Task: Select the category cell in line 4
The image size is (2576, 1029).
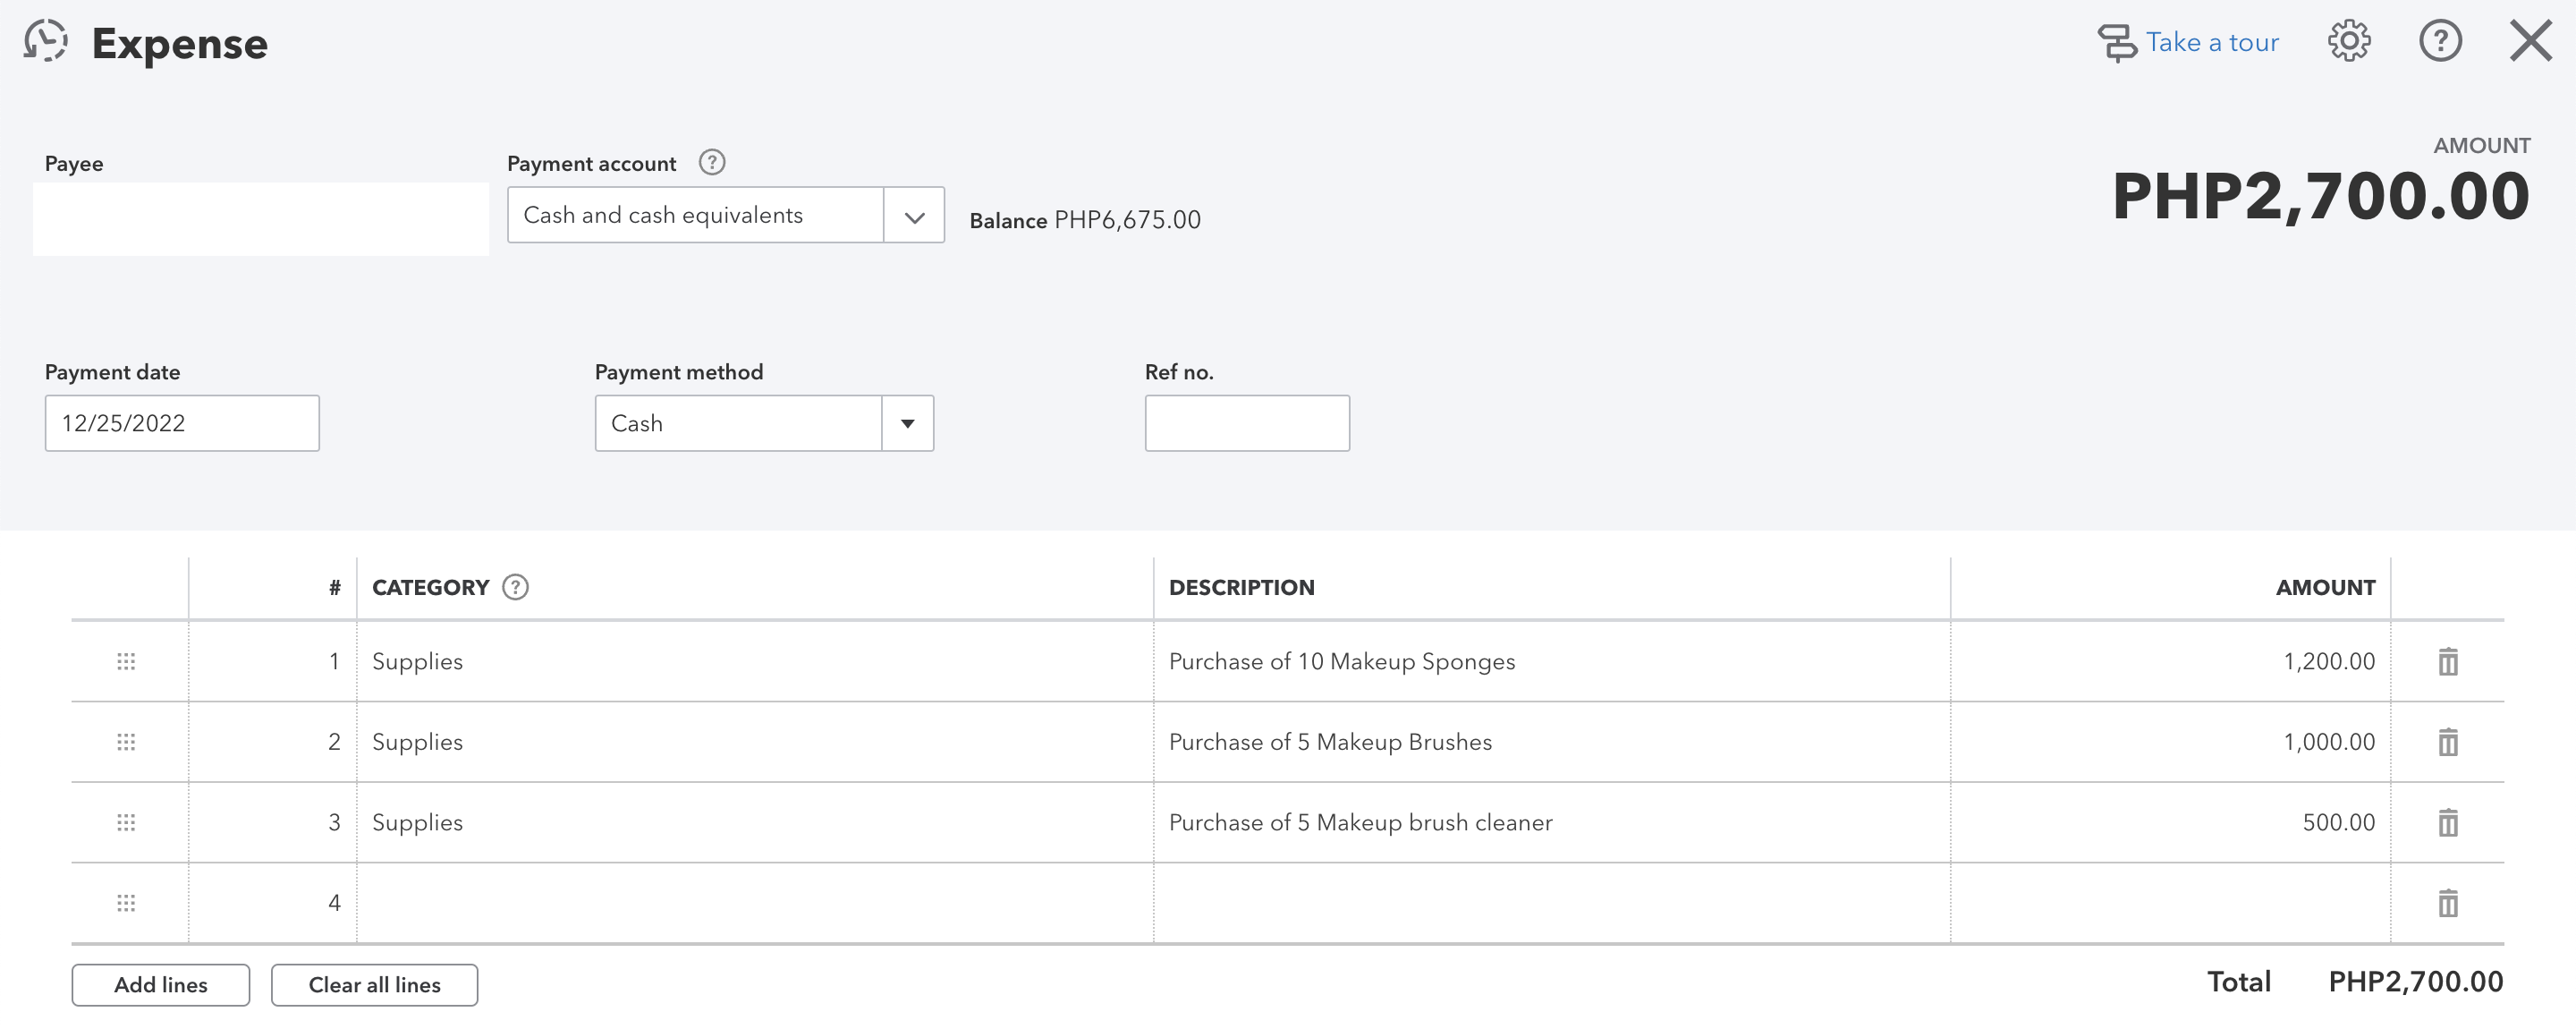Action: (x=754, y=903)
